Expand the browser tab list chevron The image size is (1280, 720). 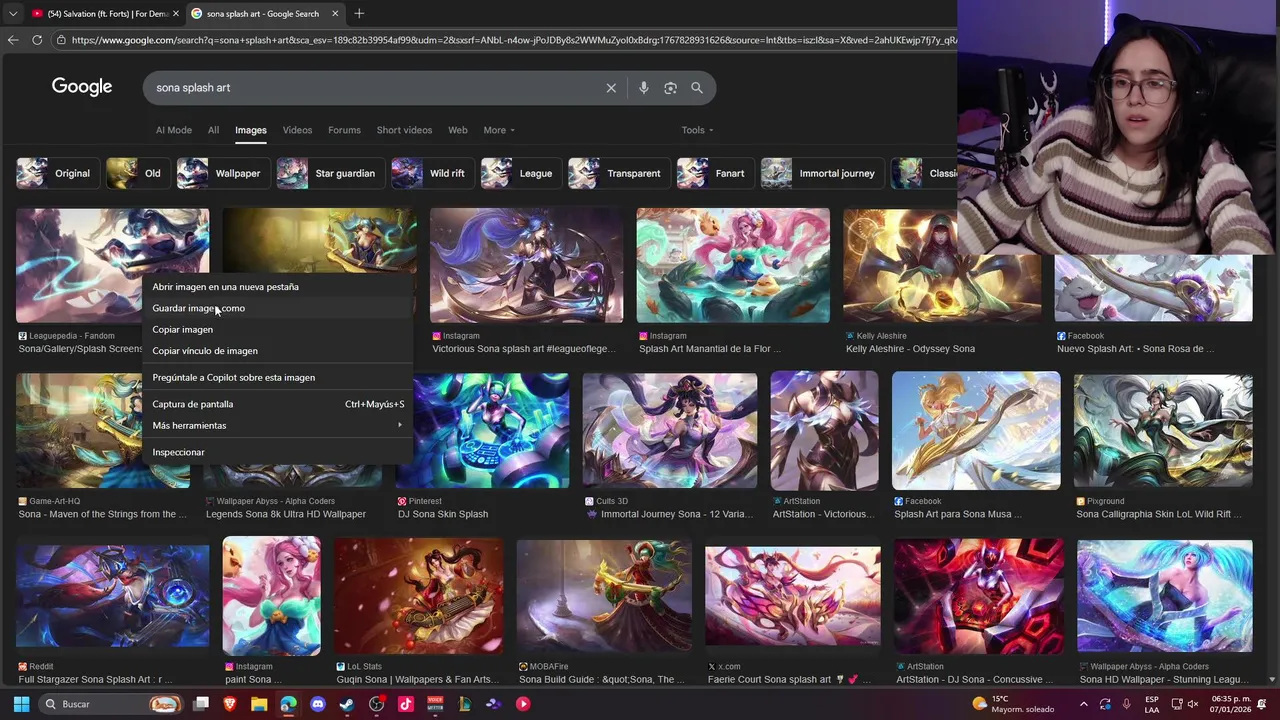(x=11, y=14)
